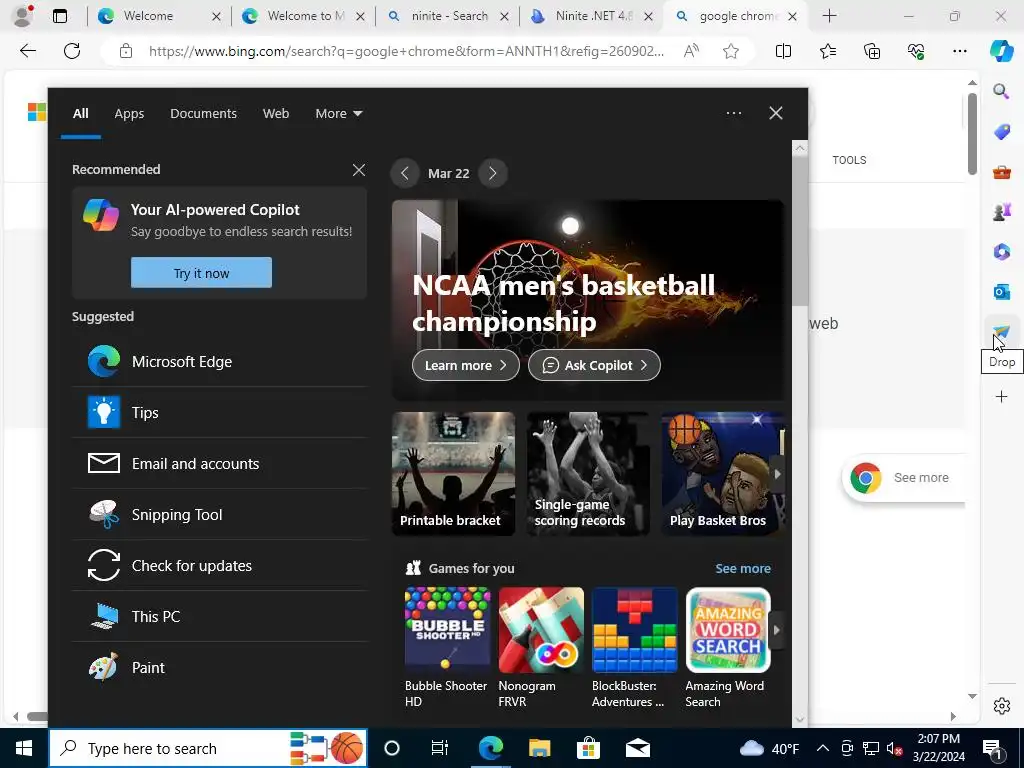This screenshot has height=768, width=1024.
Task: Dismiss the Recommended section
Action: coord(359,170)
